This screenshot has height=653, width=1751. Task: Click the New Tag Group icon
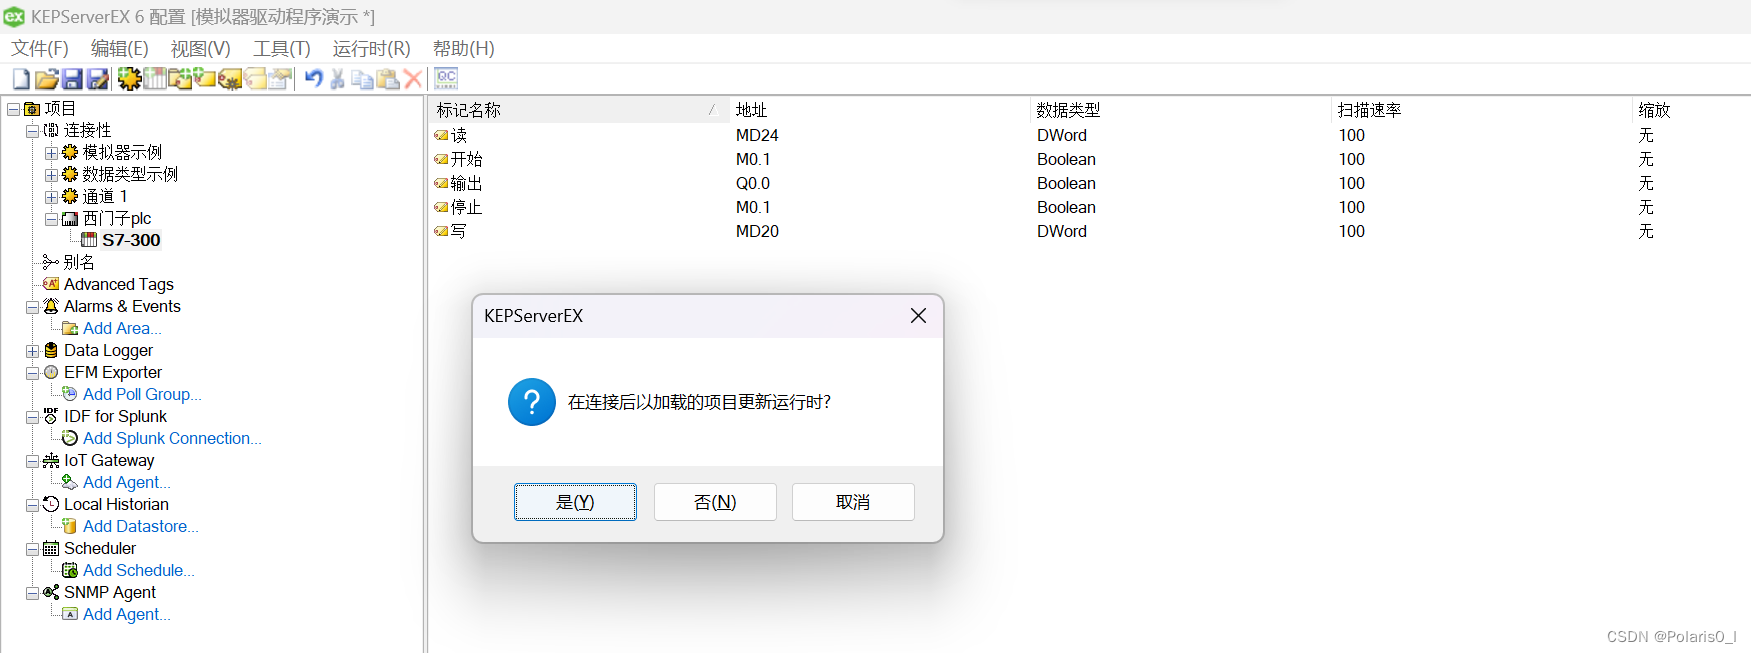coord(180,79)
